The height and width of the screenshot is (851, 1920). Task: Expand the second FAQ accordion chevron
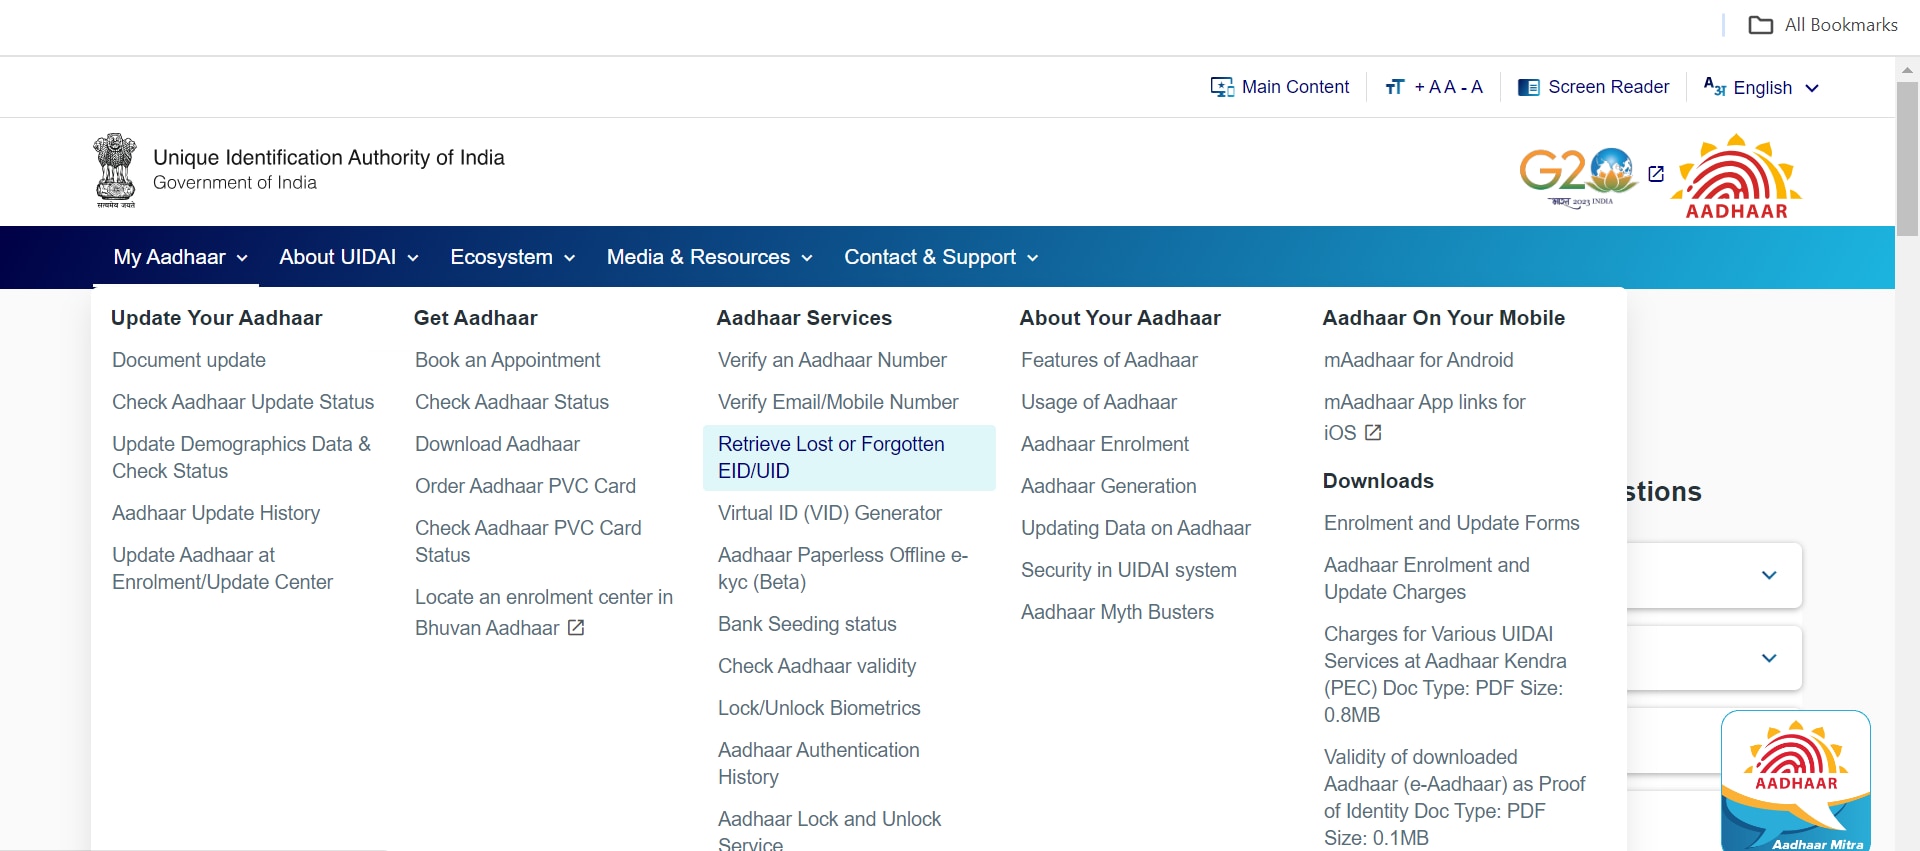[x=1769, y=658]
